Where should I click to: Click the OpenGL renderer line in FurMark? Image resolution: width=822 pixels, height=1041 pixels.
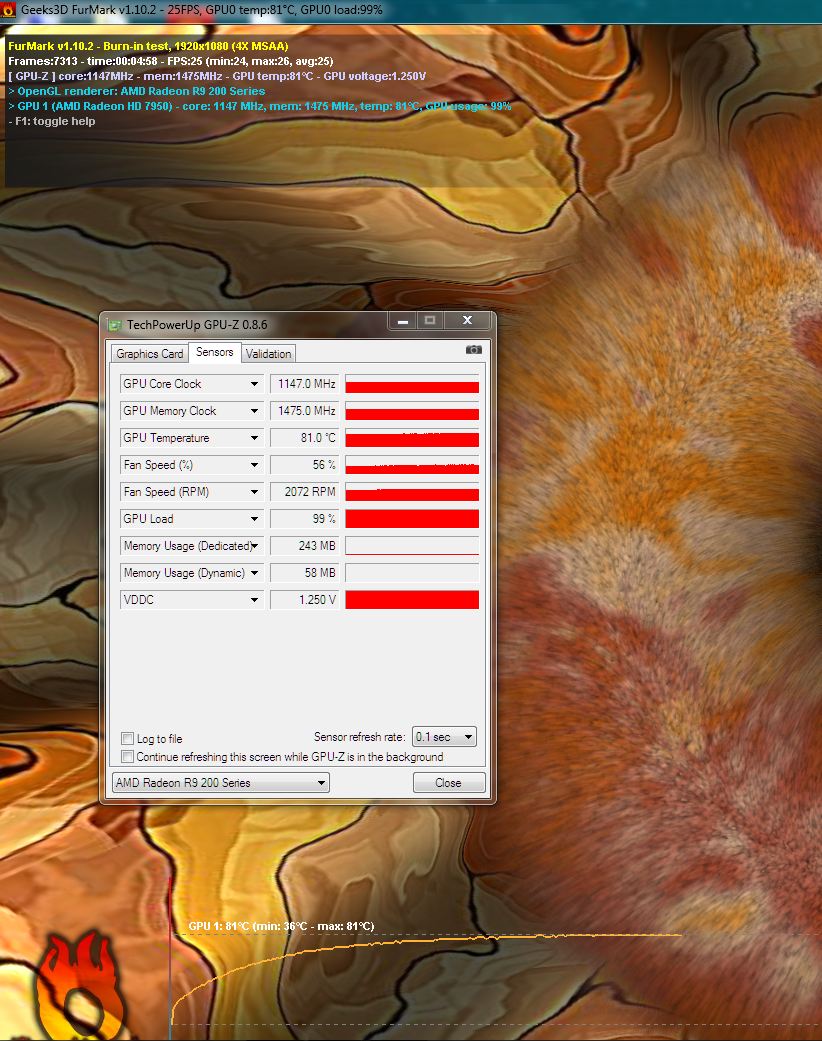coord(137,91)
